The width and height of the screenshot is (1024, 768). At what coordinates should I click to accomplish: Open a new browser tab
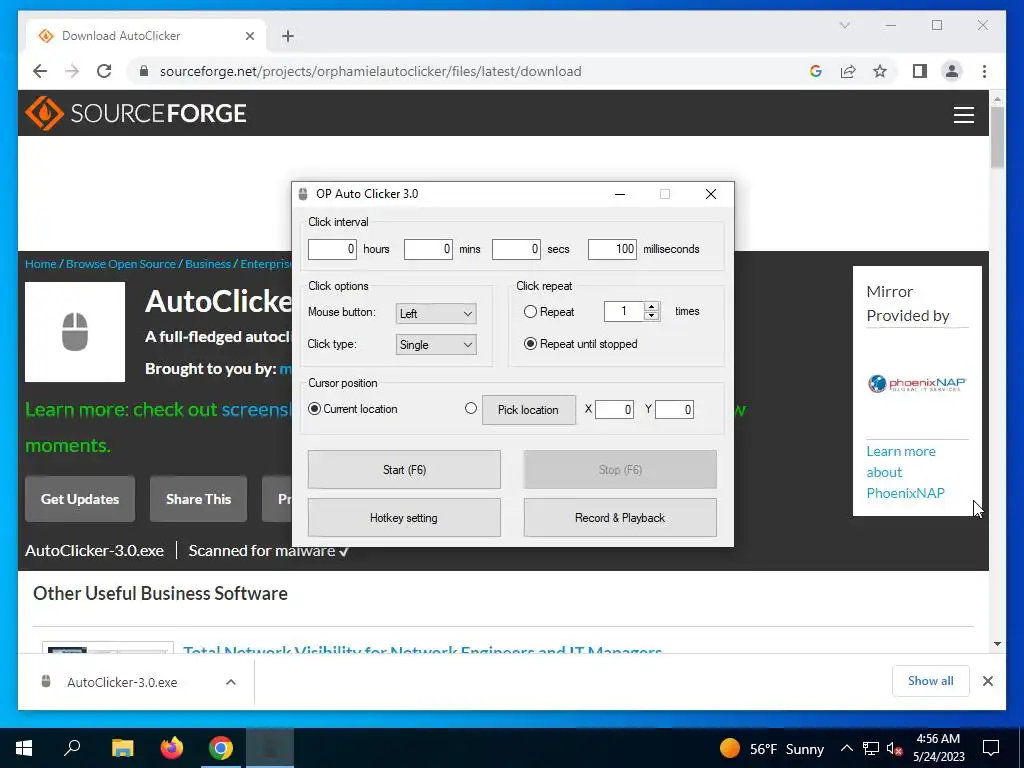[287, 36]
